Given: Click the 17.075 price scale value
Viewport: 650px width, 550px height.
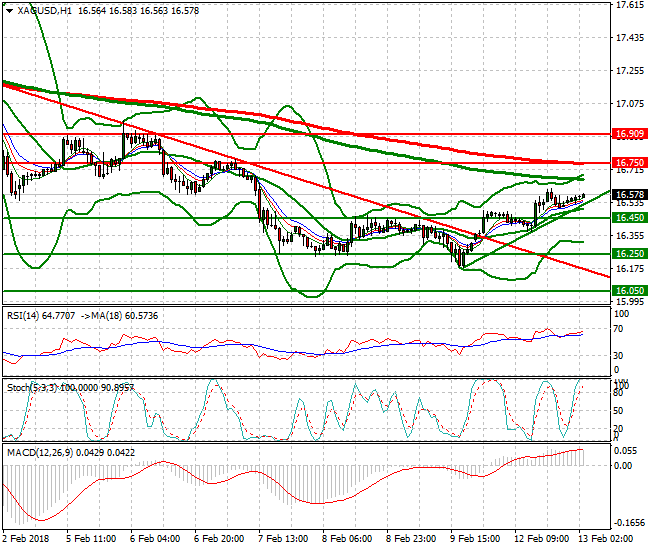Looking at the screenshot, I should 630,104.
